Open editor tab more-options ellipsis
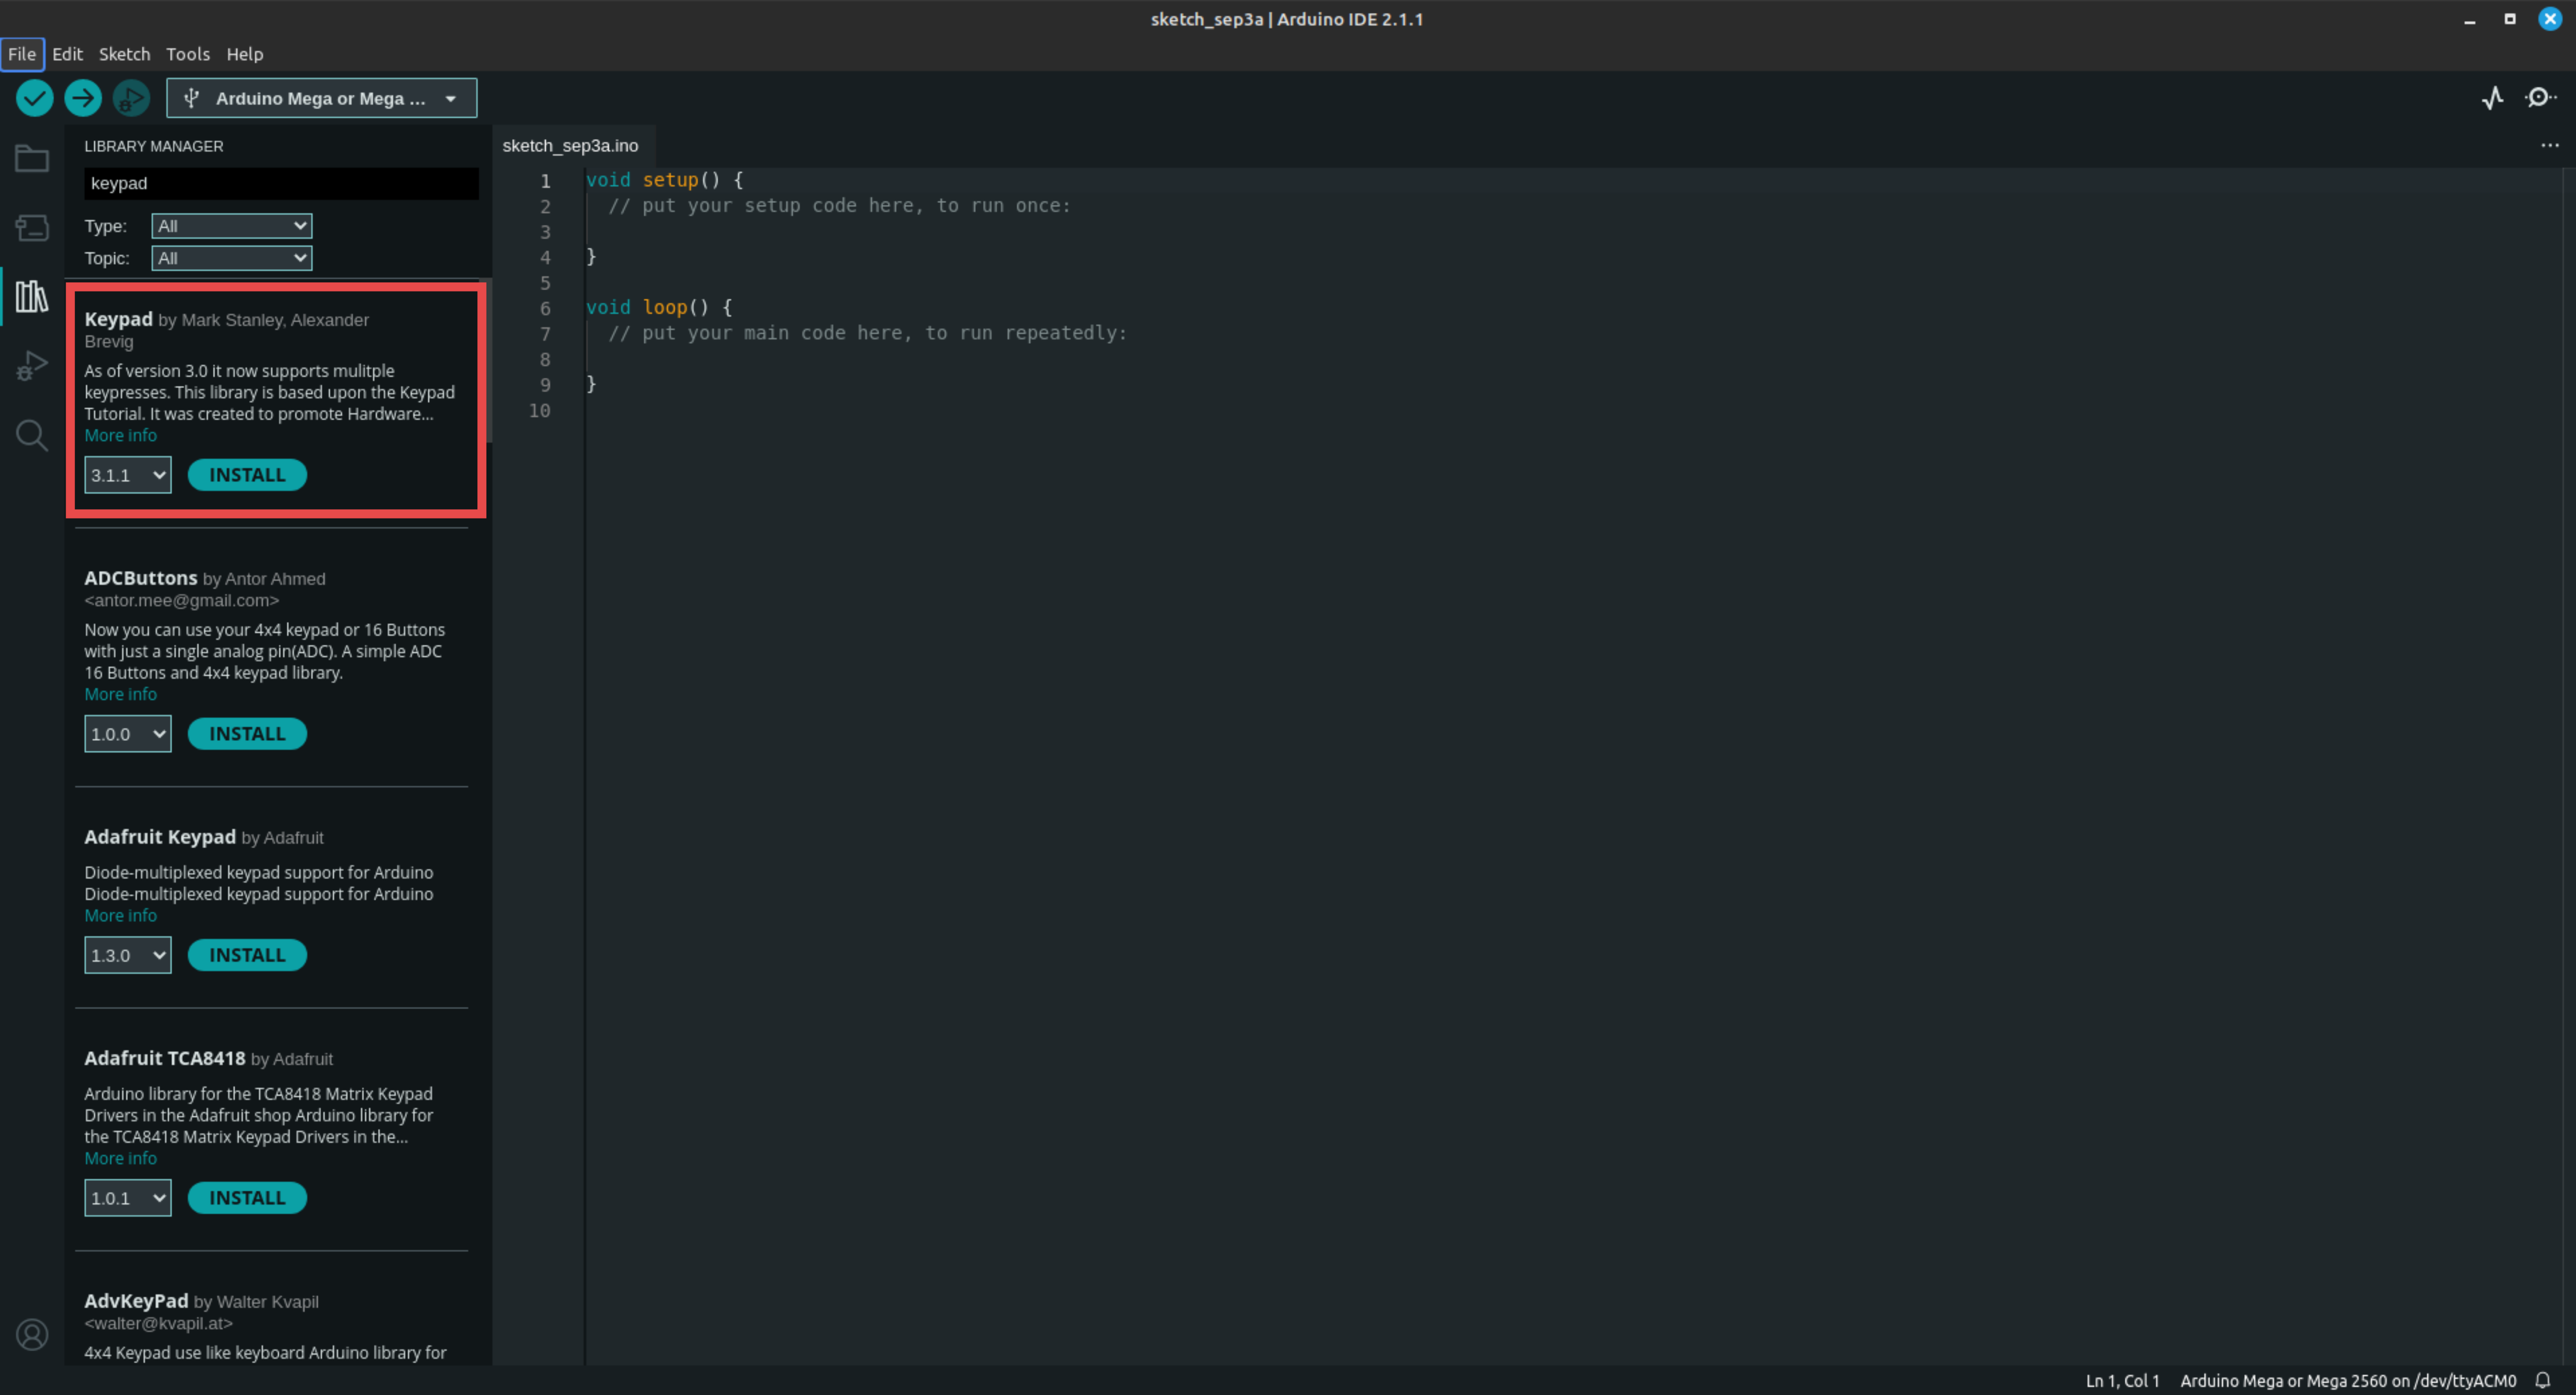Screen dimensions: 2576x1395 pos(2550,145)
